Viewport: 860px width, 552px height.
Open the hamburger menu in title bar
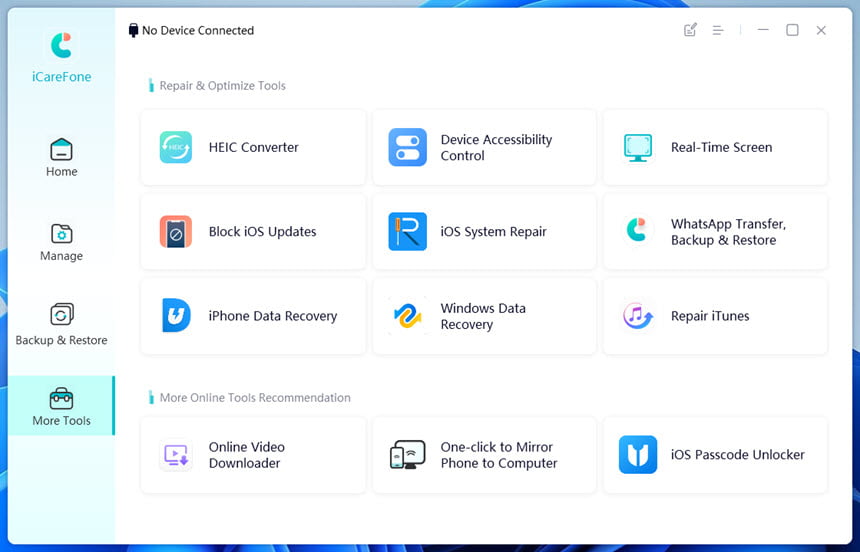pyautogui.click(x=717, y=30)
